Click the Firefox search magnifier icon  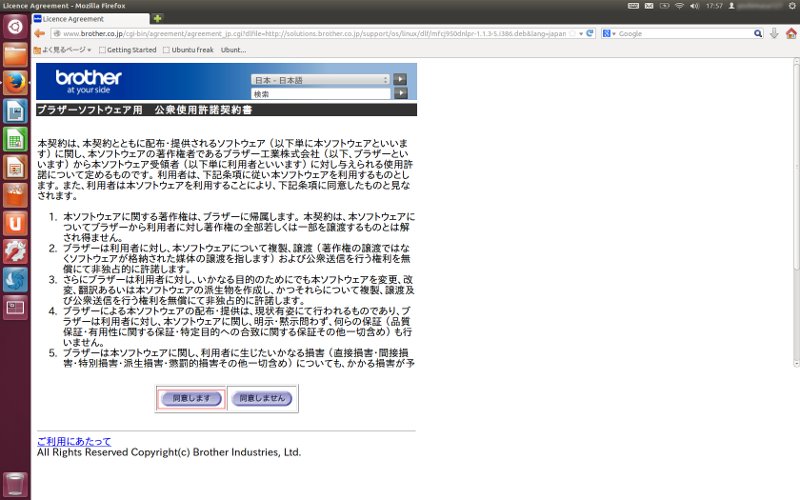758,34
